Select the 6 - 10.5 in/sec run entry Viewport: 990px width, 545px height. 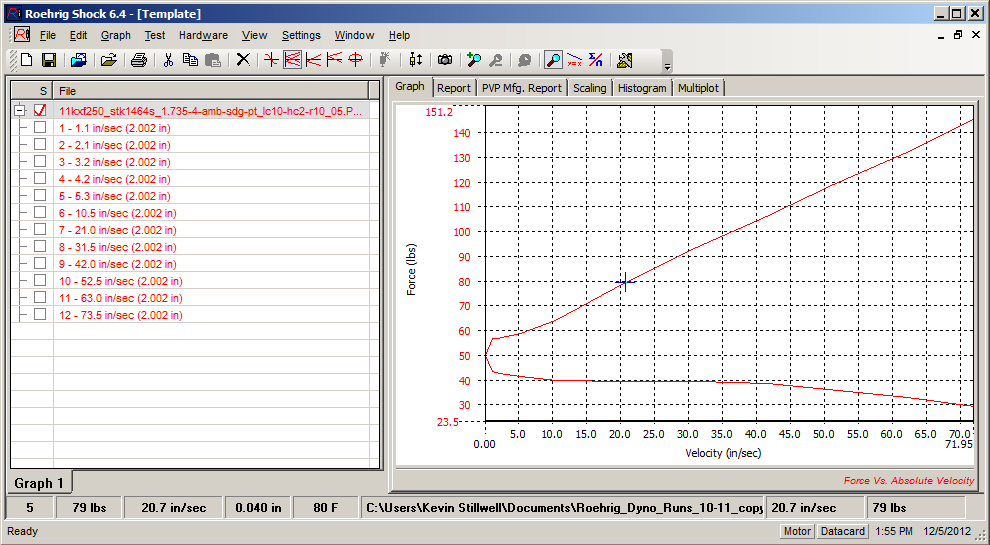[x=118, y=213]
